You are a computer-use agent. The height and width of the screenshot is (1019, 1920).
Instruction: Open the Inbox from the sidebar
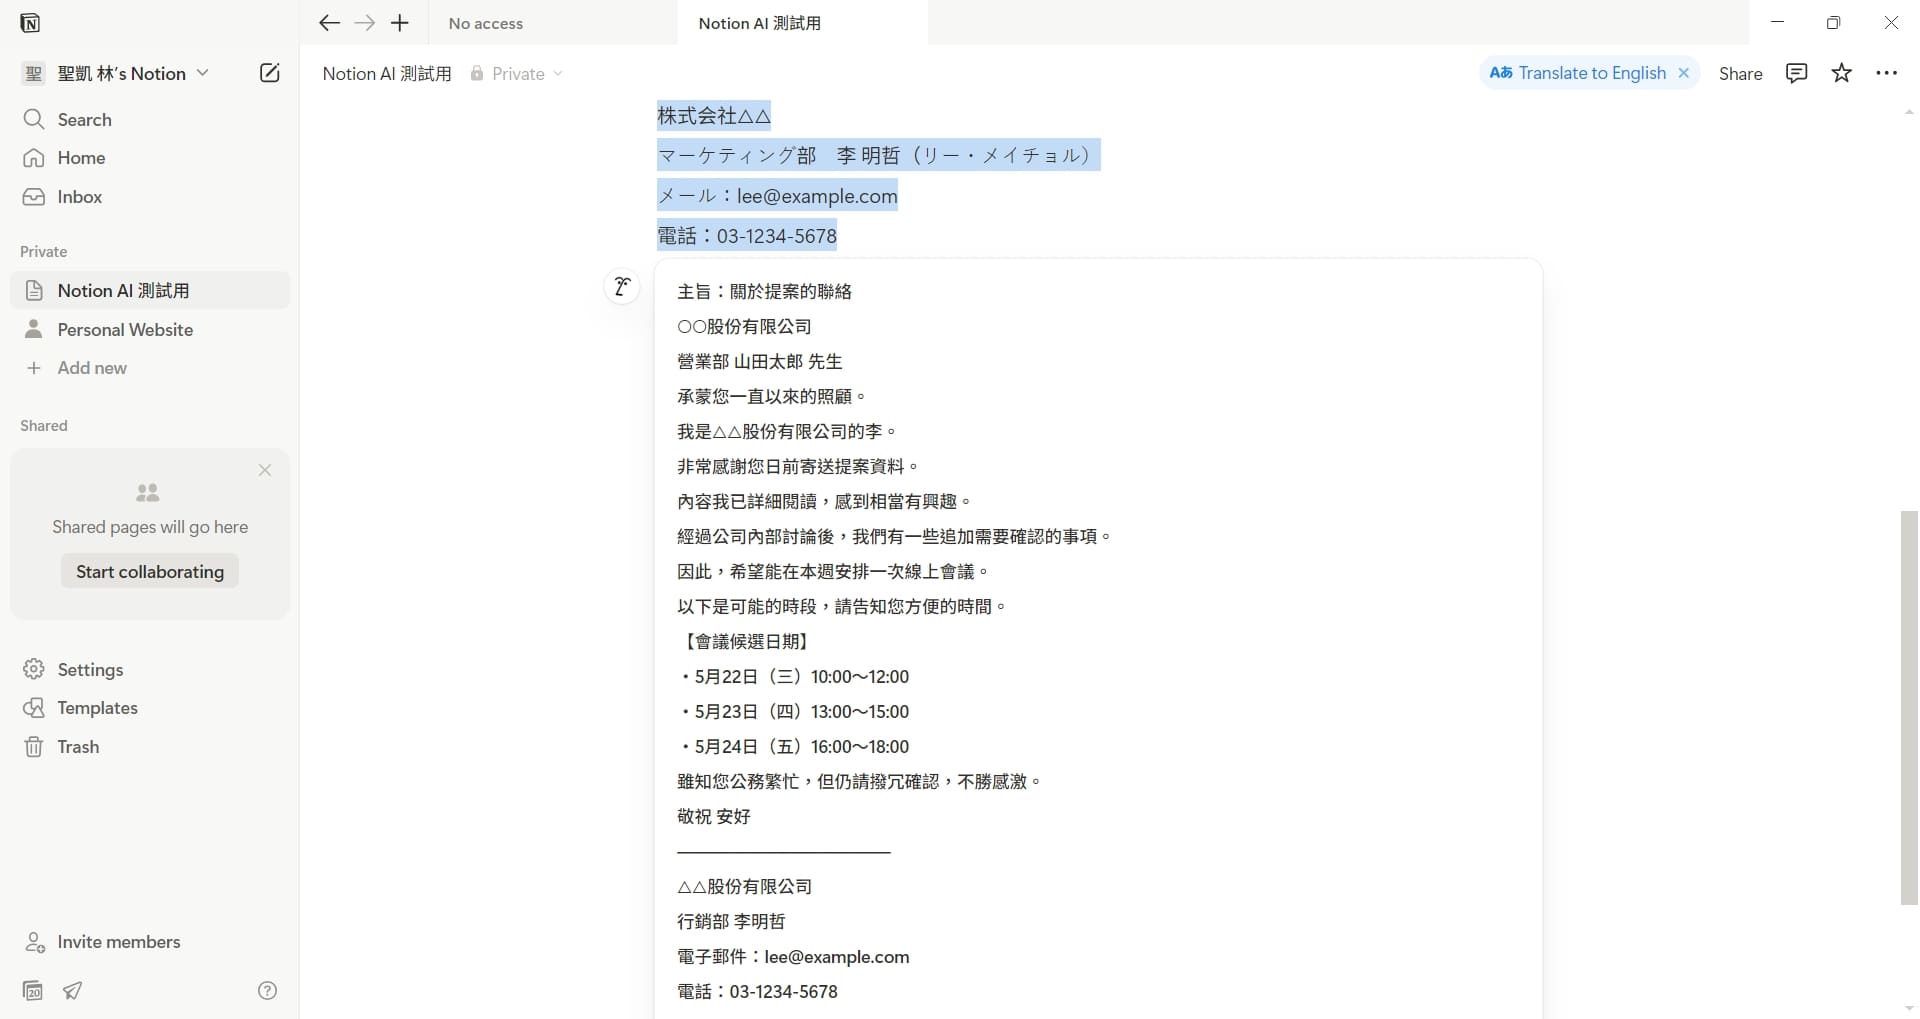tap(80, 197)
